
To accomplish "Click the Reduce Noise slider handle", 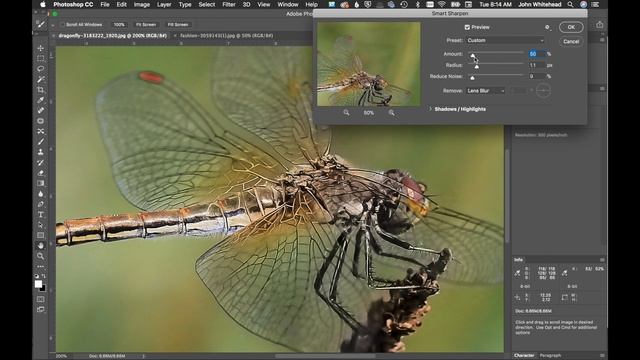I will coord(472,78).
